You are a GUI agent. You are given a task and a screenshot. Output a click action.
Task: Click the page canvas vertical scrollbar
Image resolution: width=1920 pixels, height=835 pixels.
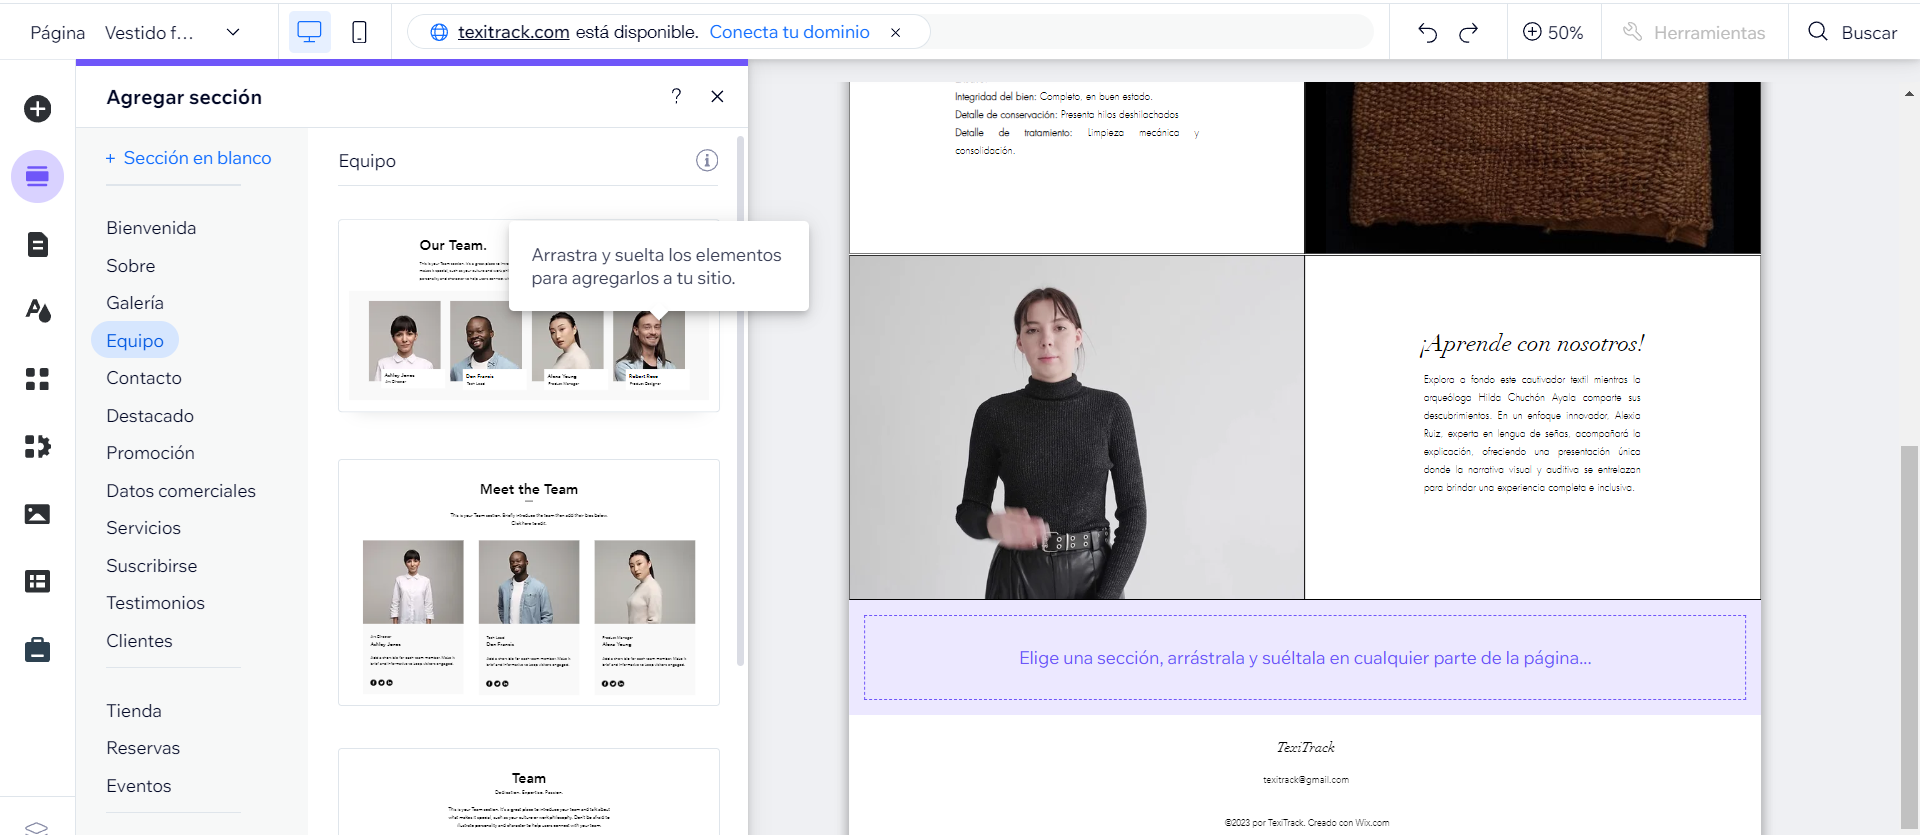point(1909,637)
